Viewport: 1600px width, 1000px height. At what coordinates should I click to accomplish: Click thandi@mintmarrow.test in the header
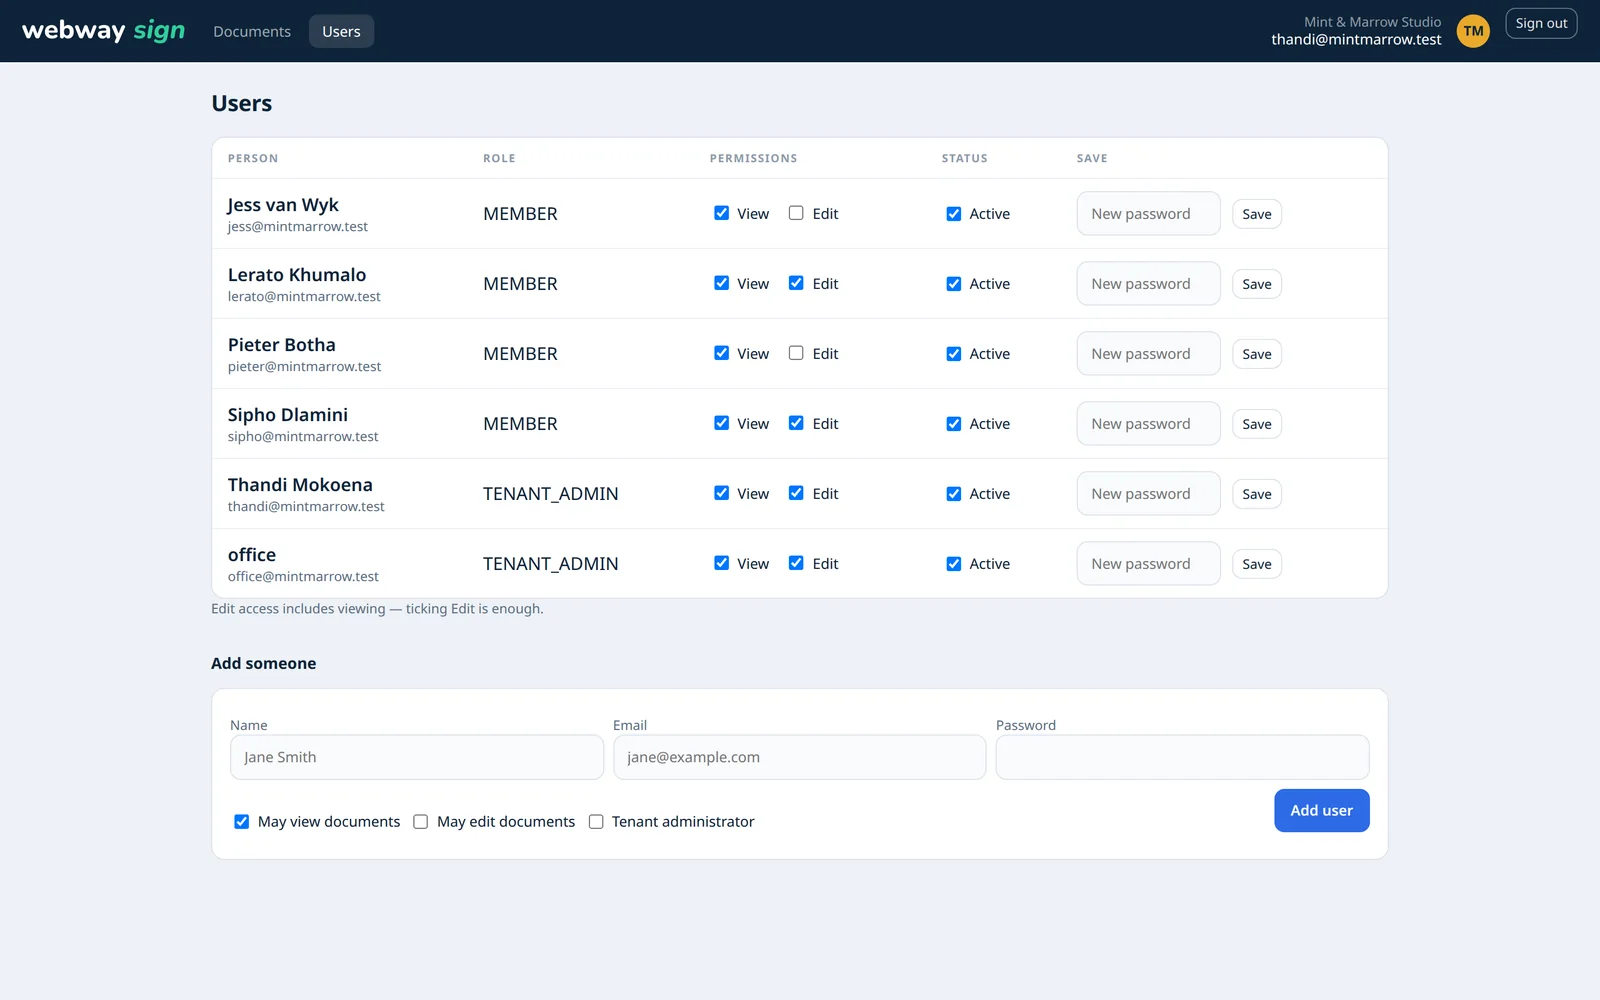pos(1356,40)
